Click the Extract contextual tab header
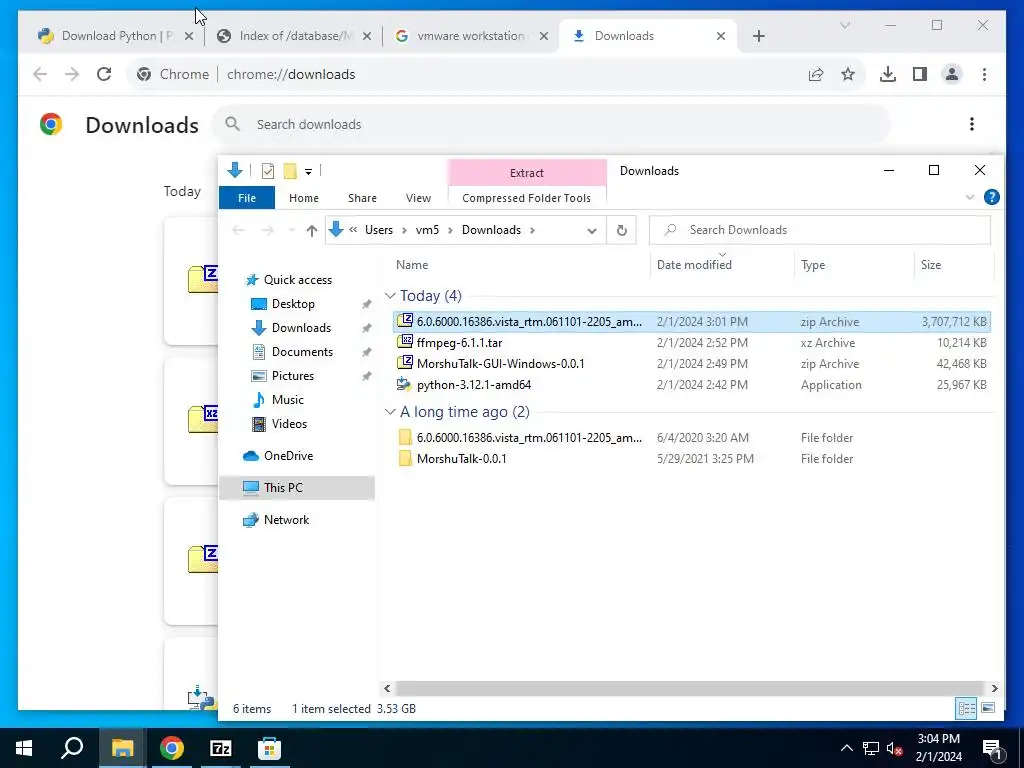1024x768 pixels. 527,172
